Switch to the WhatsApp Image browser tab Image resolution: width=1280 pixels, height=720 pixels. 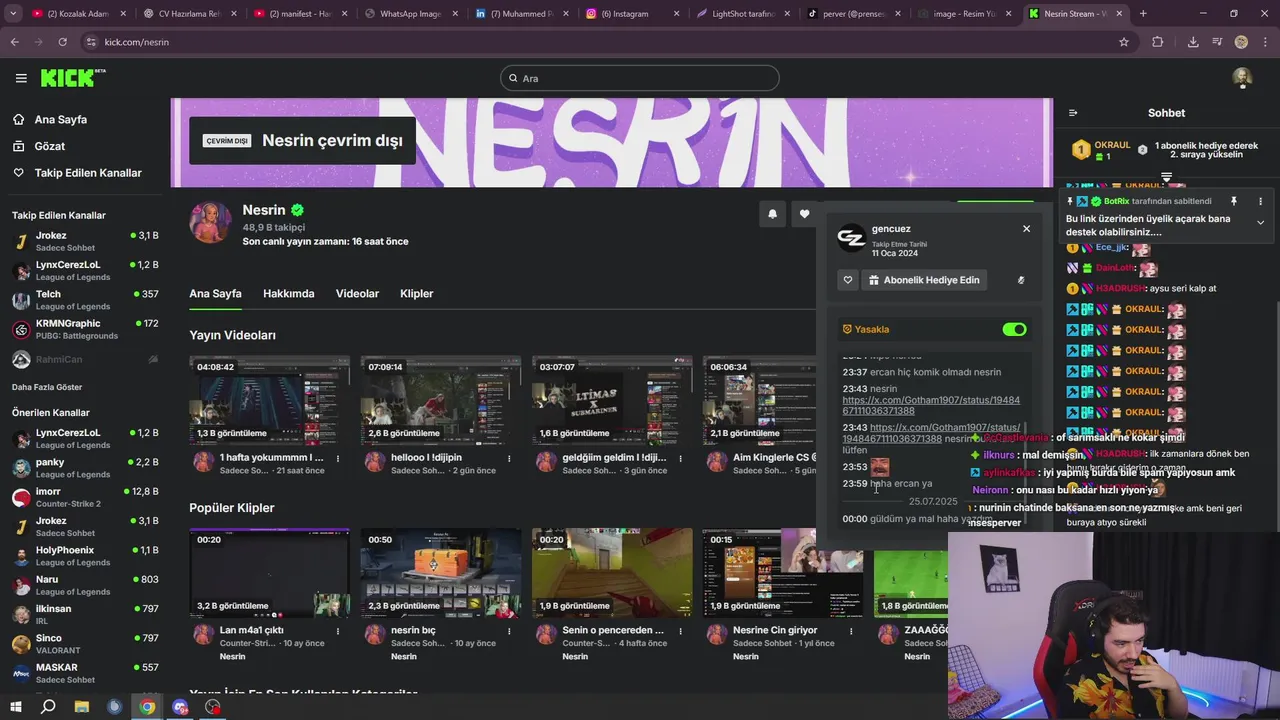[x=410, y=14]
